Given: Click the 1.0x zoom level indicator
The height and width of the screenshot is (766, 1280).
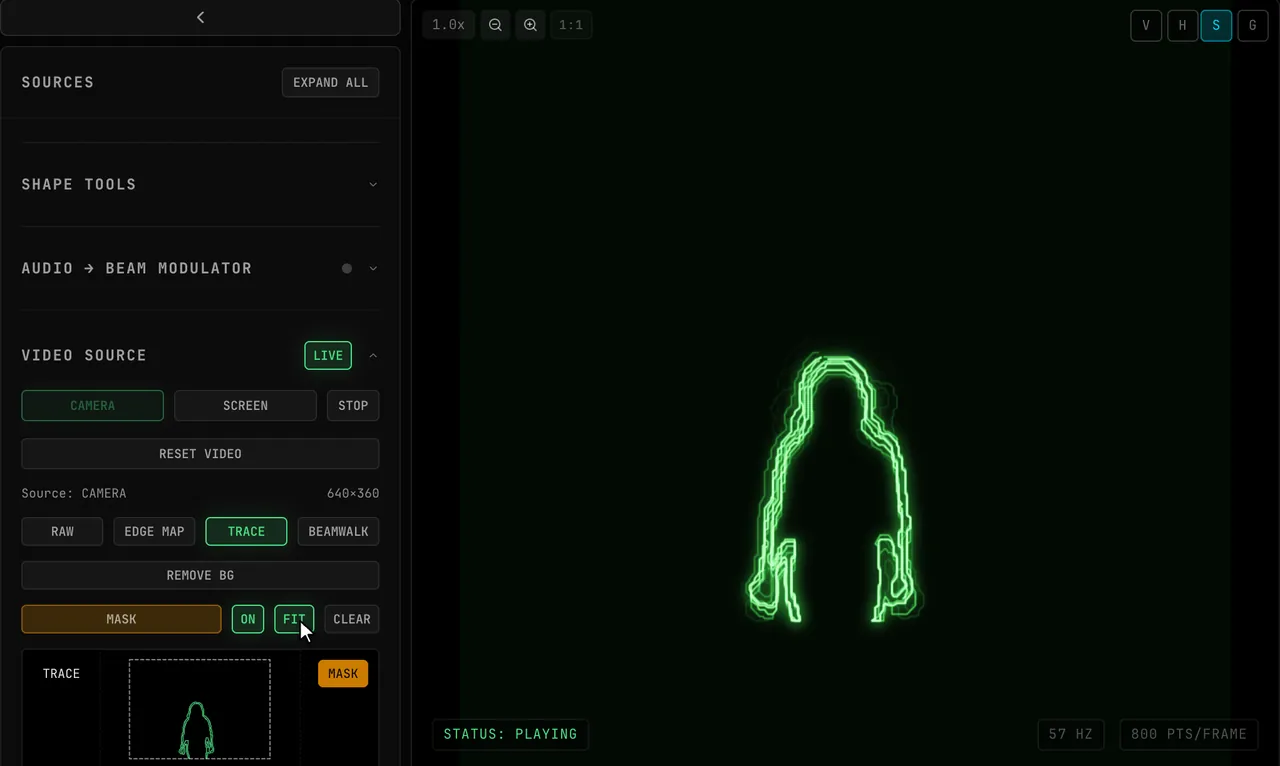Looking at the screenshot, I should click(x=448, y=25).
